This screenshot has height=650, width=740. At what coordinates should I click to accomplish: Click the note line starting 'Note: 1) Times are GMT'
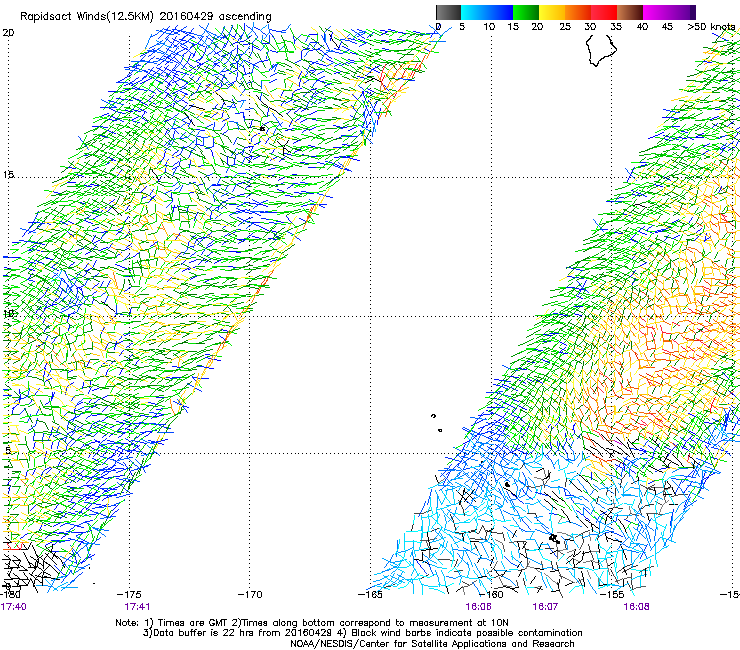coord(311,623)
